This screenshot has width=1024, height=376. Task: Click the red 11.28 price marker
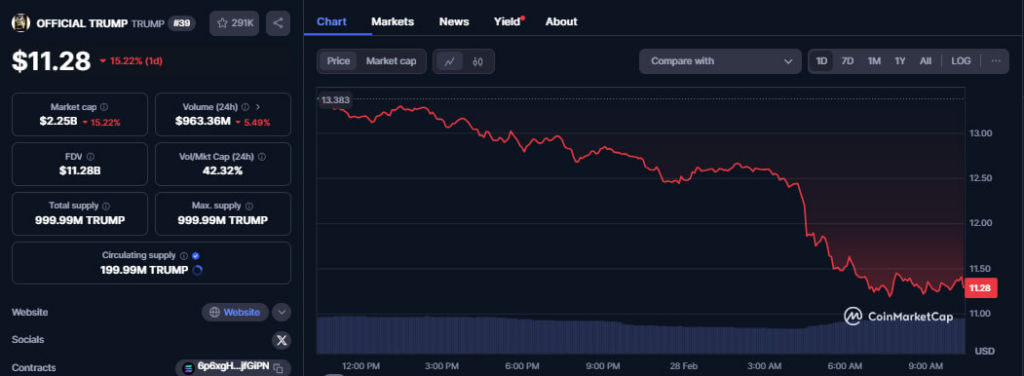pos(981,288)
